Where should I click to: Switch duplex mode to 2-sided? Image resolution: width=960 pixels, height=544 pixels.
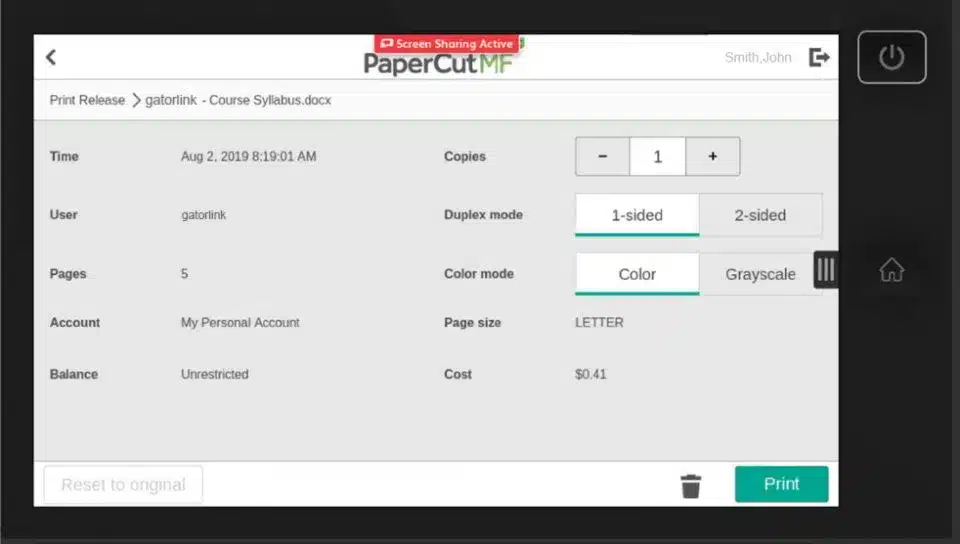tap(760, 215)
